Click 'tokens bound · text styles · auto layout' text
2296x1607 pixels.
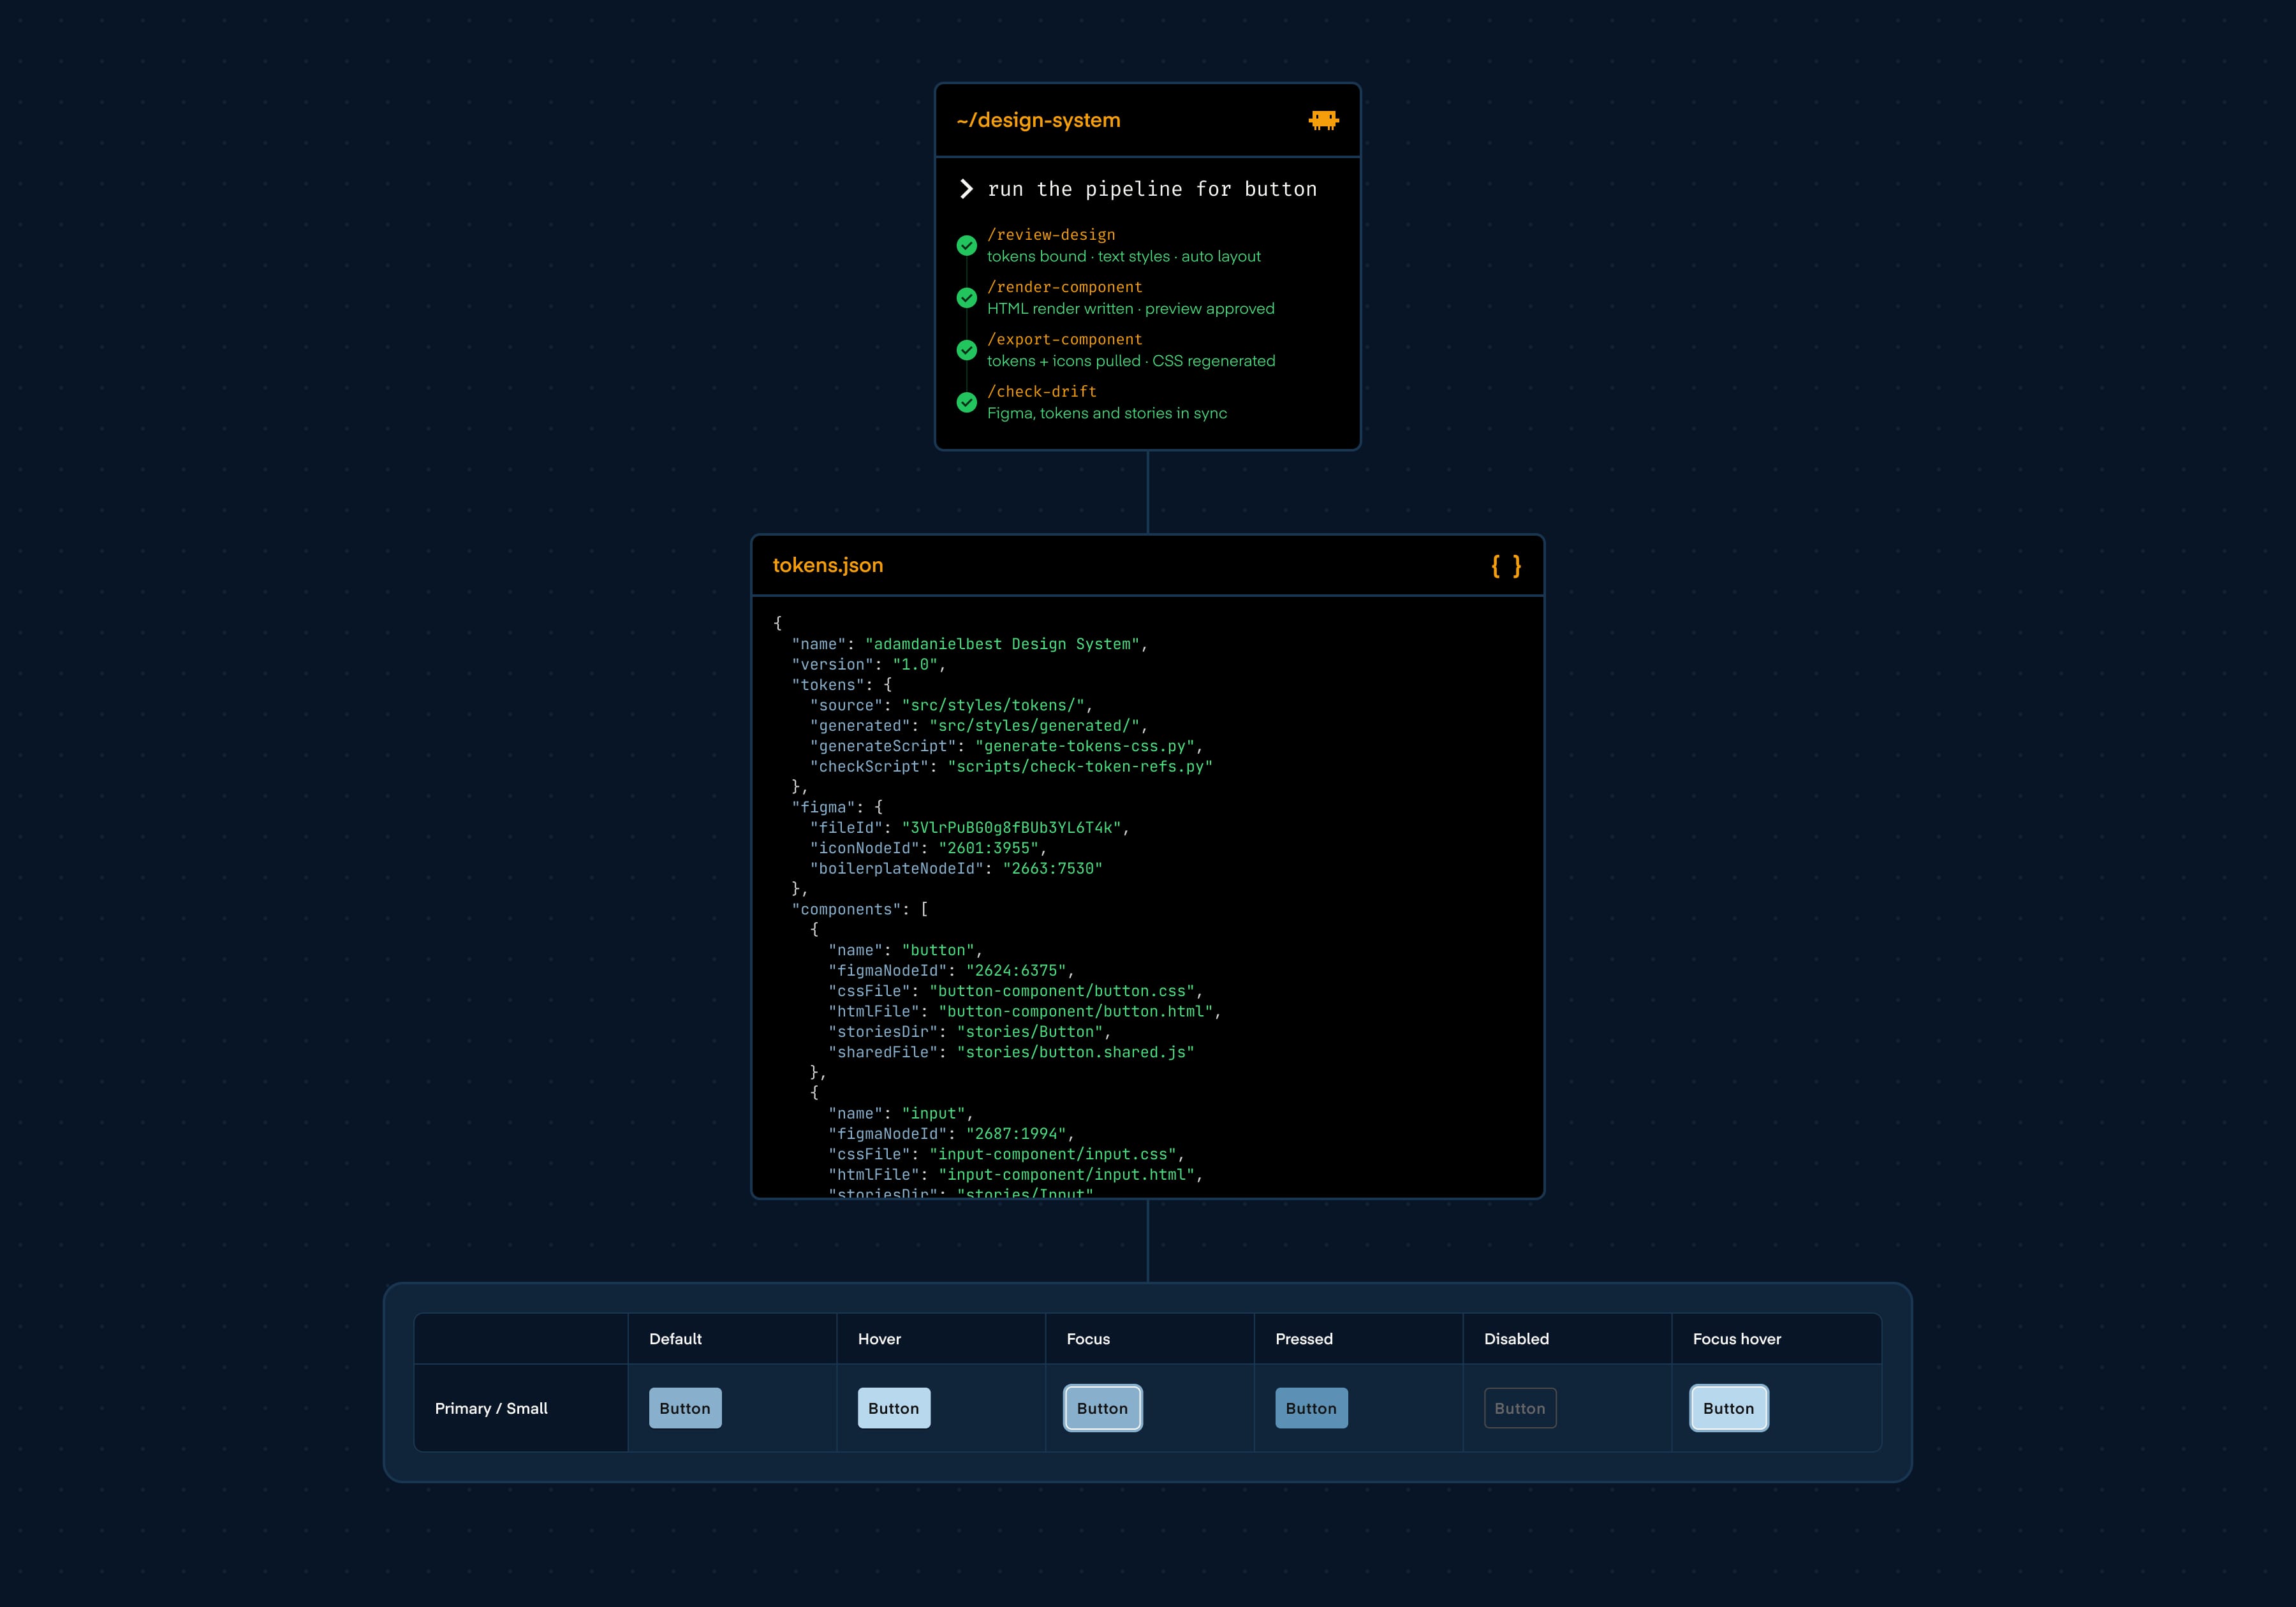point(1124,257)
